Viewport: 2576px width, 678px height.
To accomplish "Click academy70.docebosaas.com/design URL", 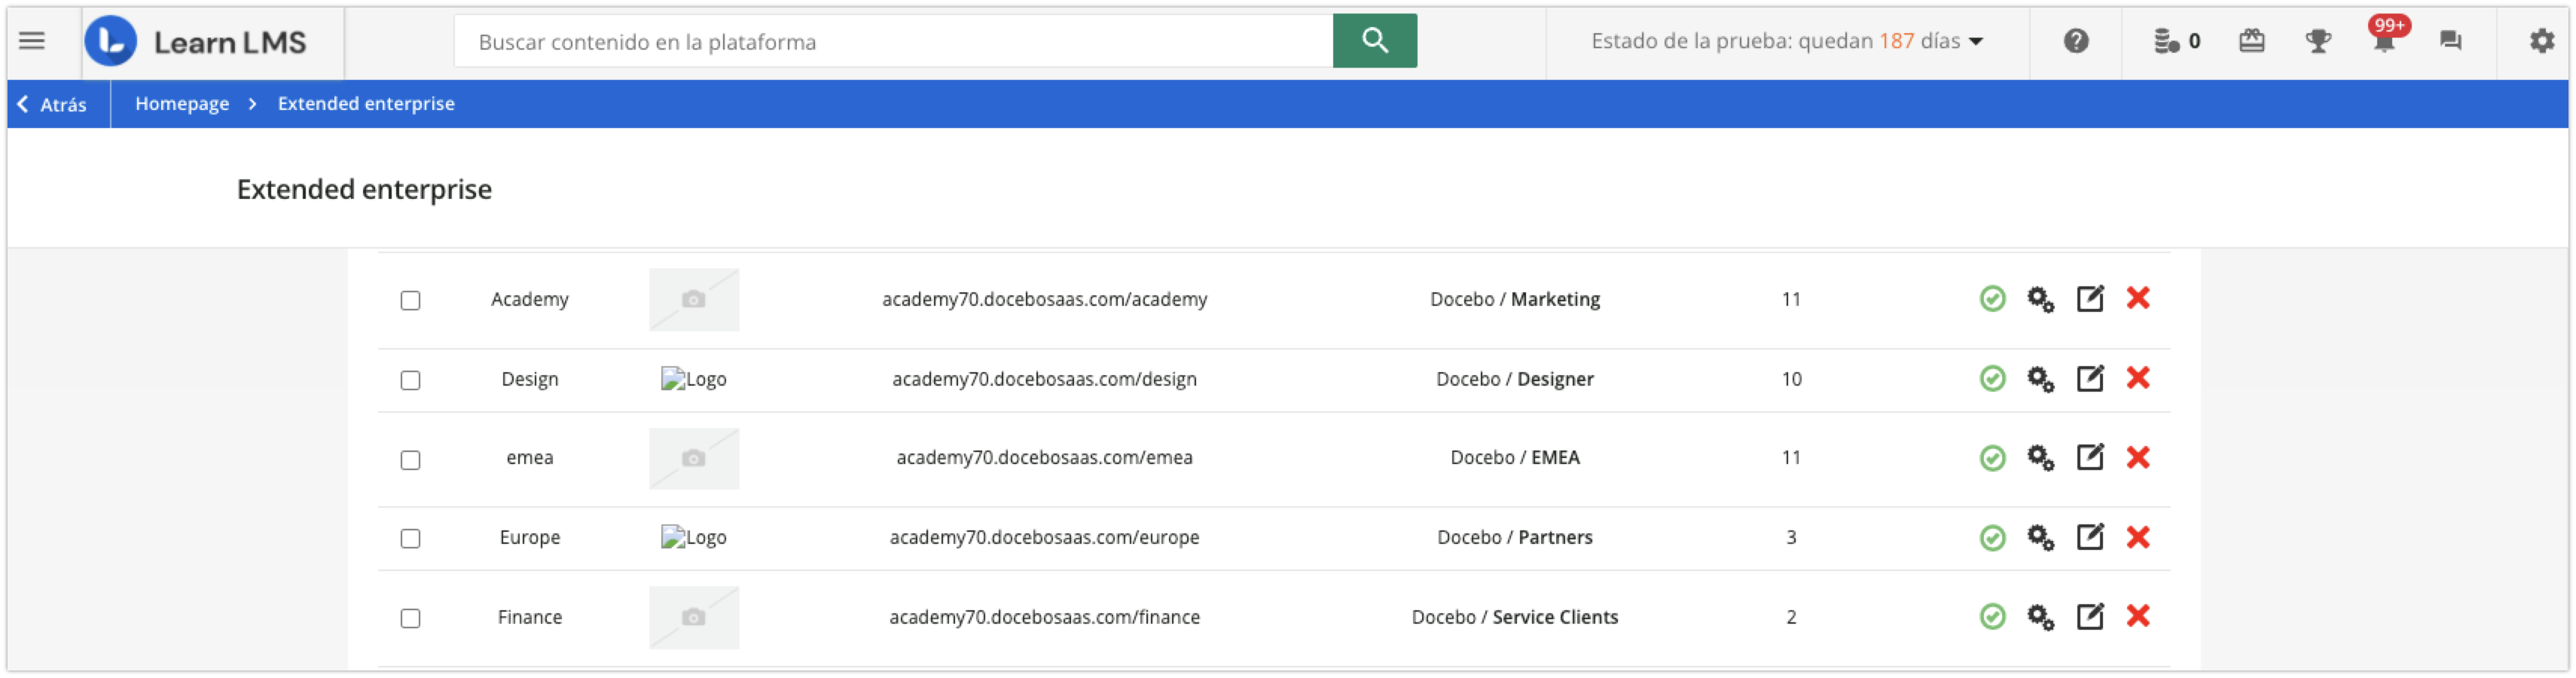I will point(1044,379).
